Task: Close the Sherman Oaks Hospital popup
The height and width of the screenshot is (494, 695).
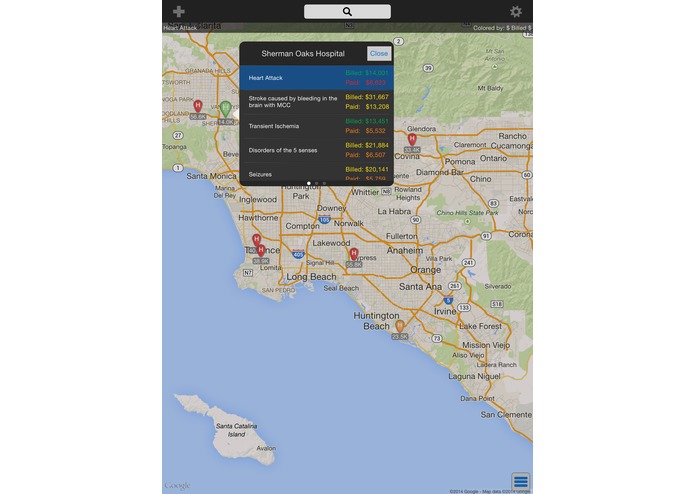Action: tap(379, 54)
